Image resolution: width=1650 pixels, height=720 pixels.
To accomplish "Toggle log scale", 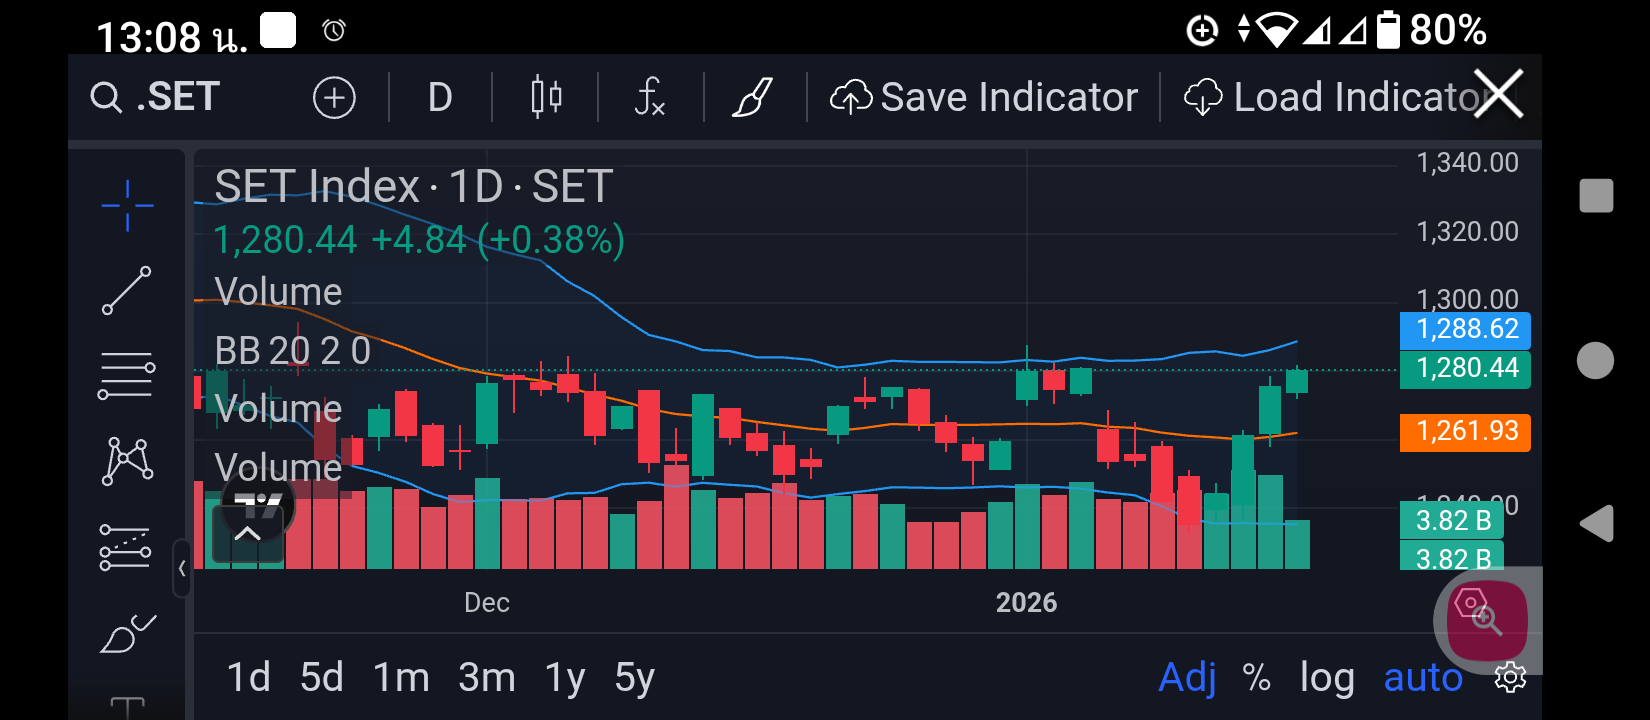I will tap(1327, 678).
